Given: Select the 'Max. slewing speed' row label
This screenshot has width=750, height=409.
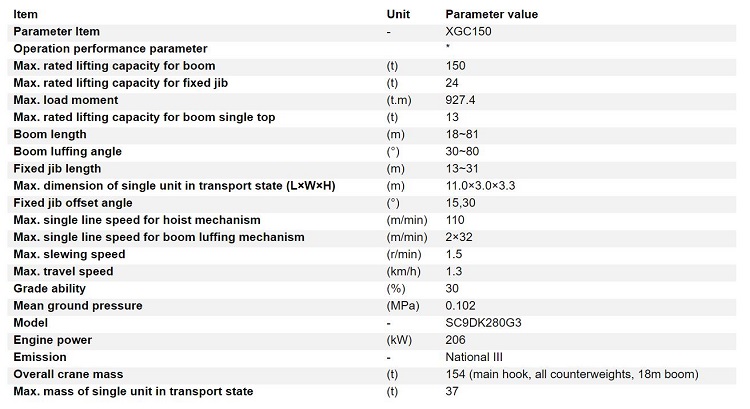Looking at the screenshot, I should tap(69, 254).
